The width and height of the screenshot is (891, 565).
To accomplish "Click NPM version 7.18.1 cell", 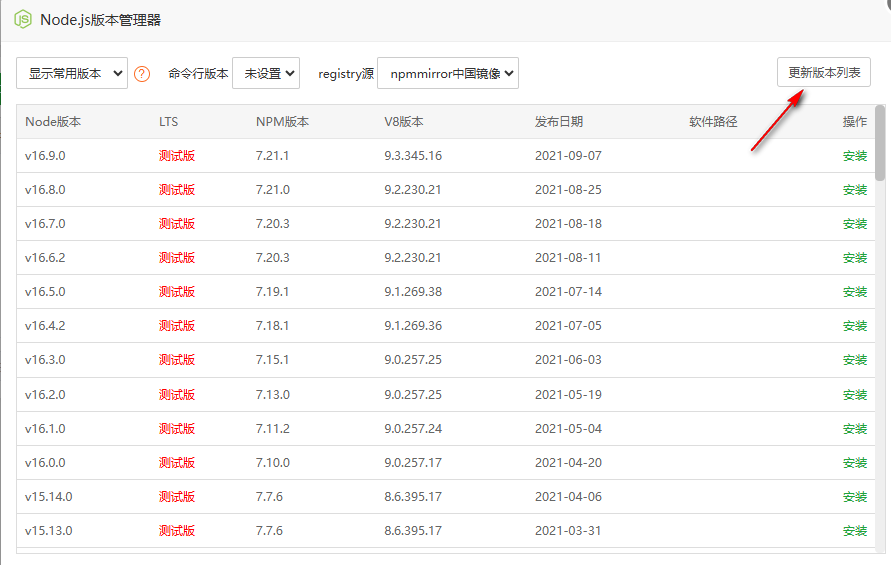I will coord(272,326).
